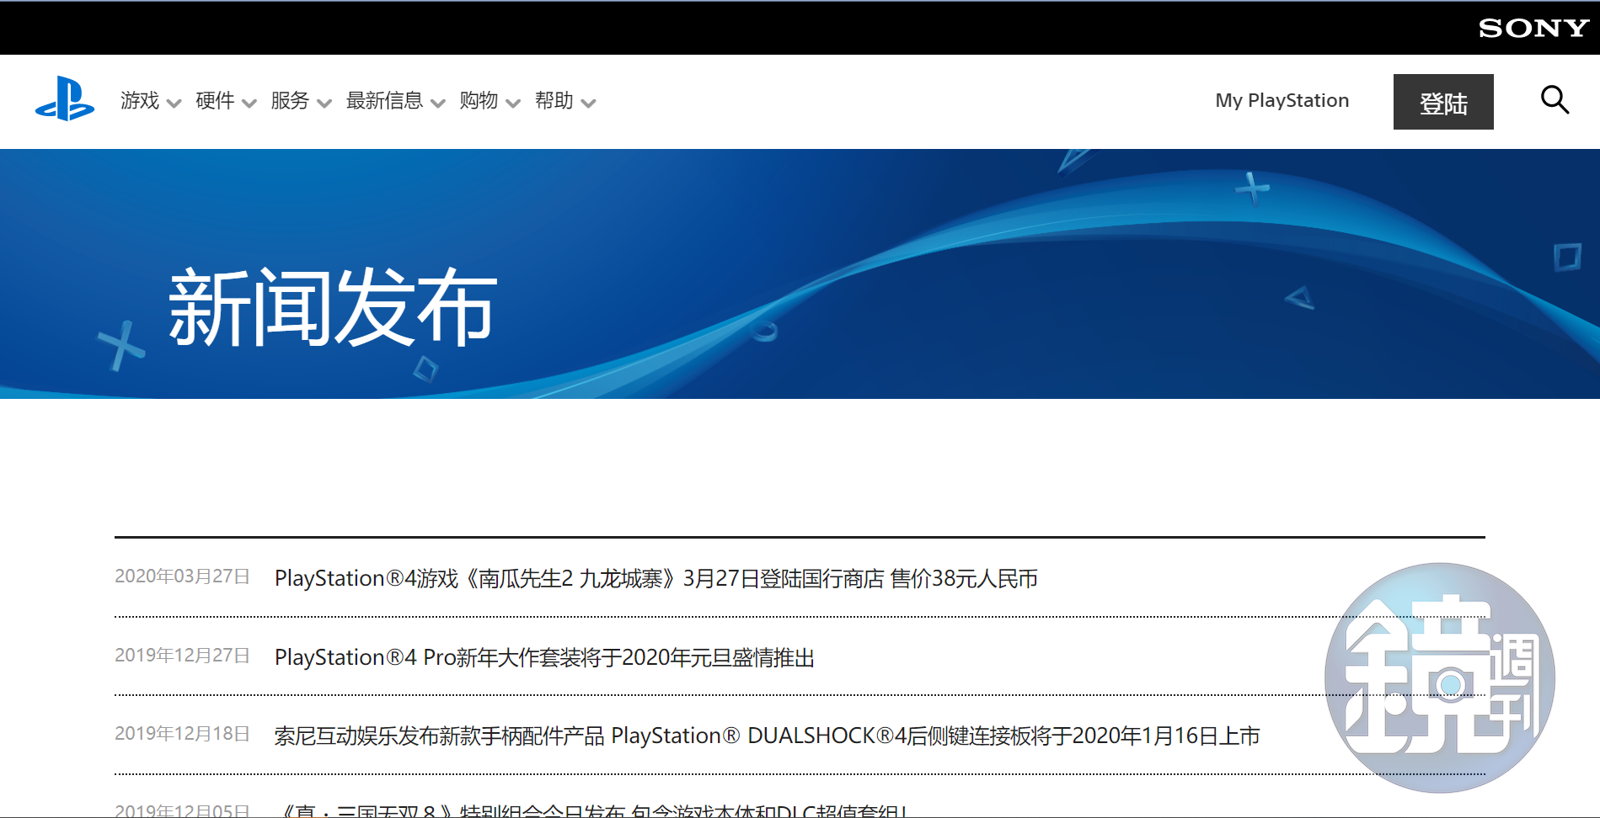Open the 游戏 menu label
The height and width of the screenshot is (818, 1600).
(140, 101)
